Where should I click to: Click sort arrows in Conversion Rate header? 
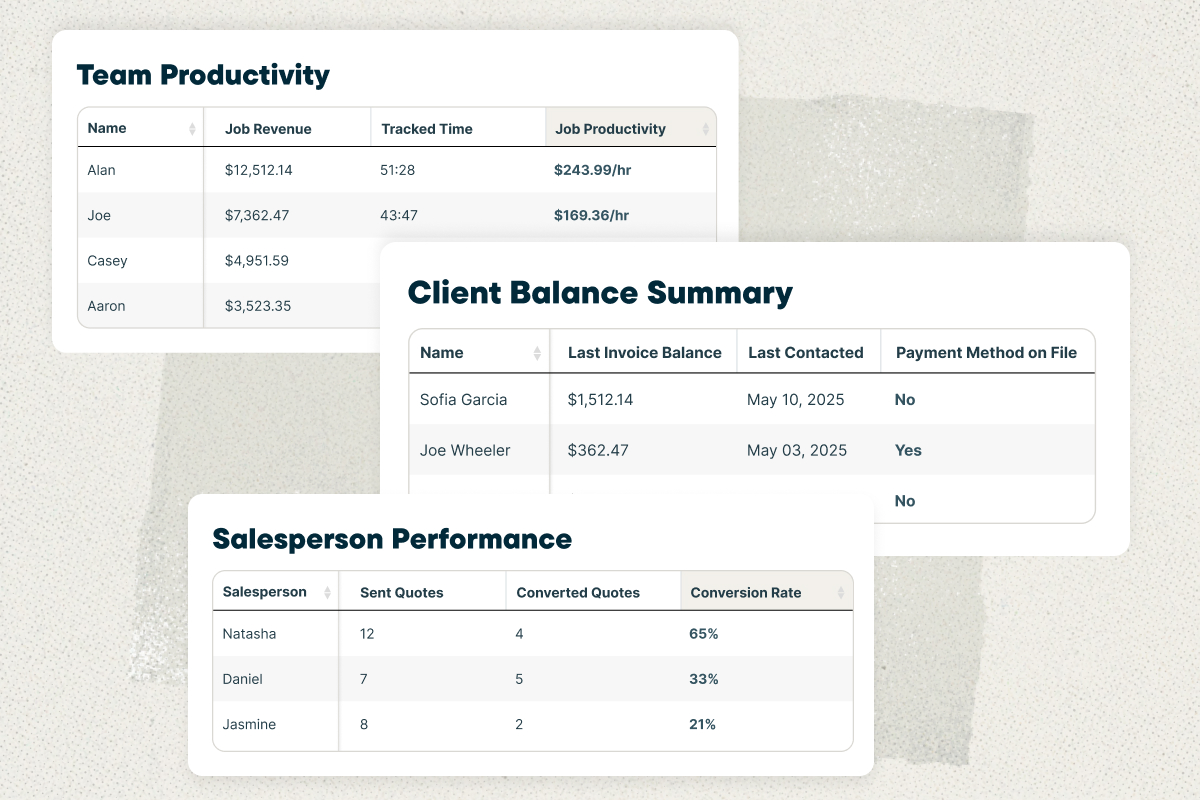841,593
